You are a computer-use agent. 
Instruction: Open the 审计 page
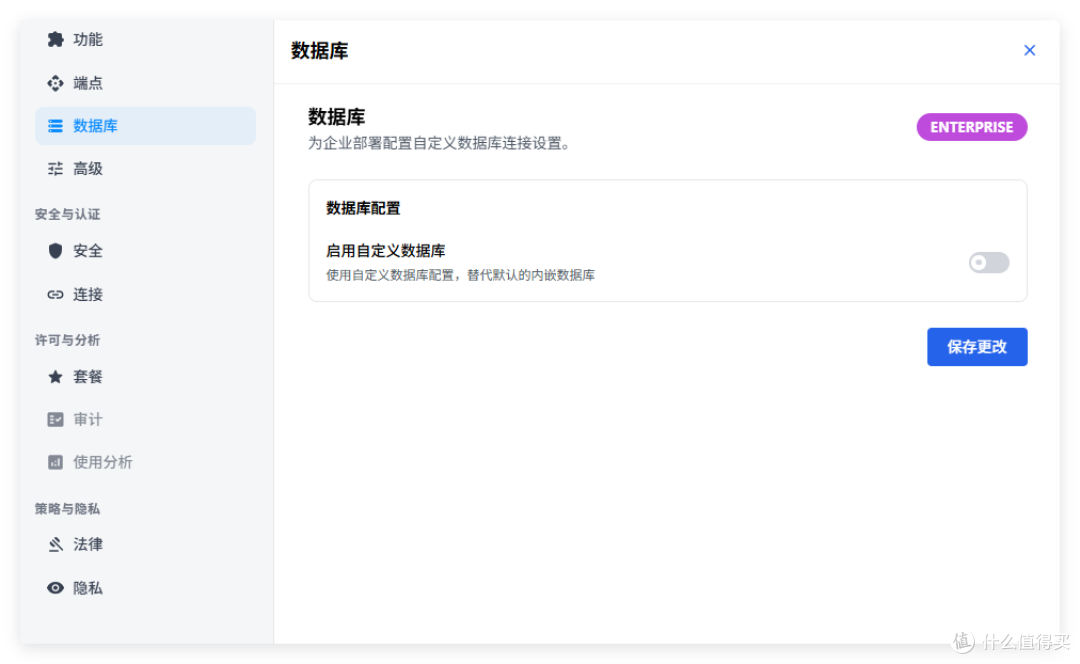145,419
